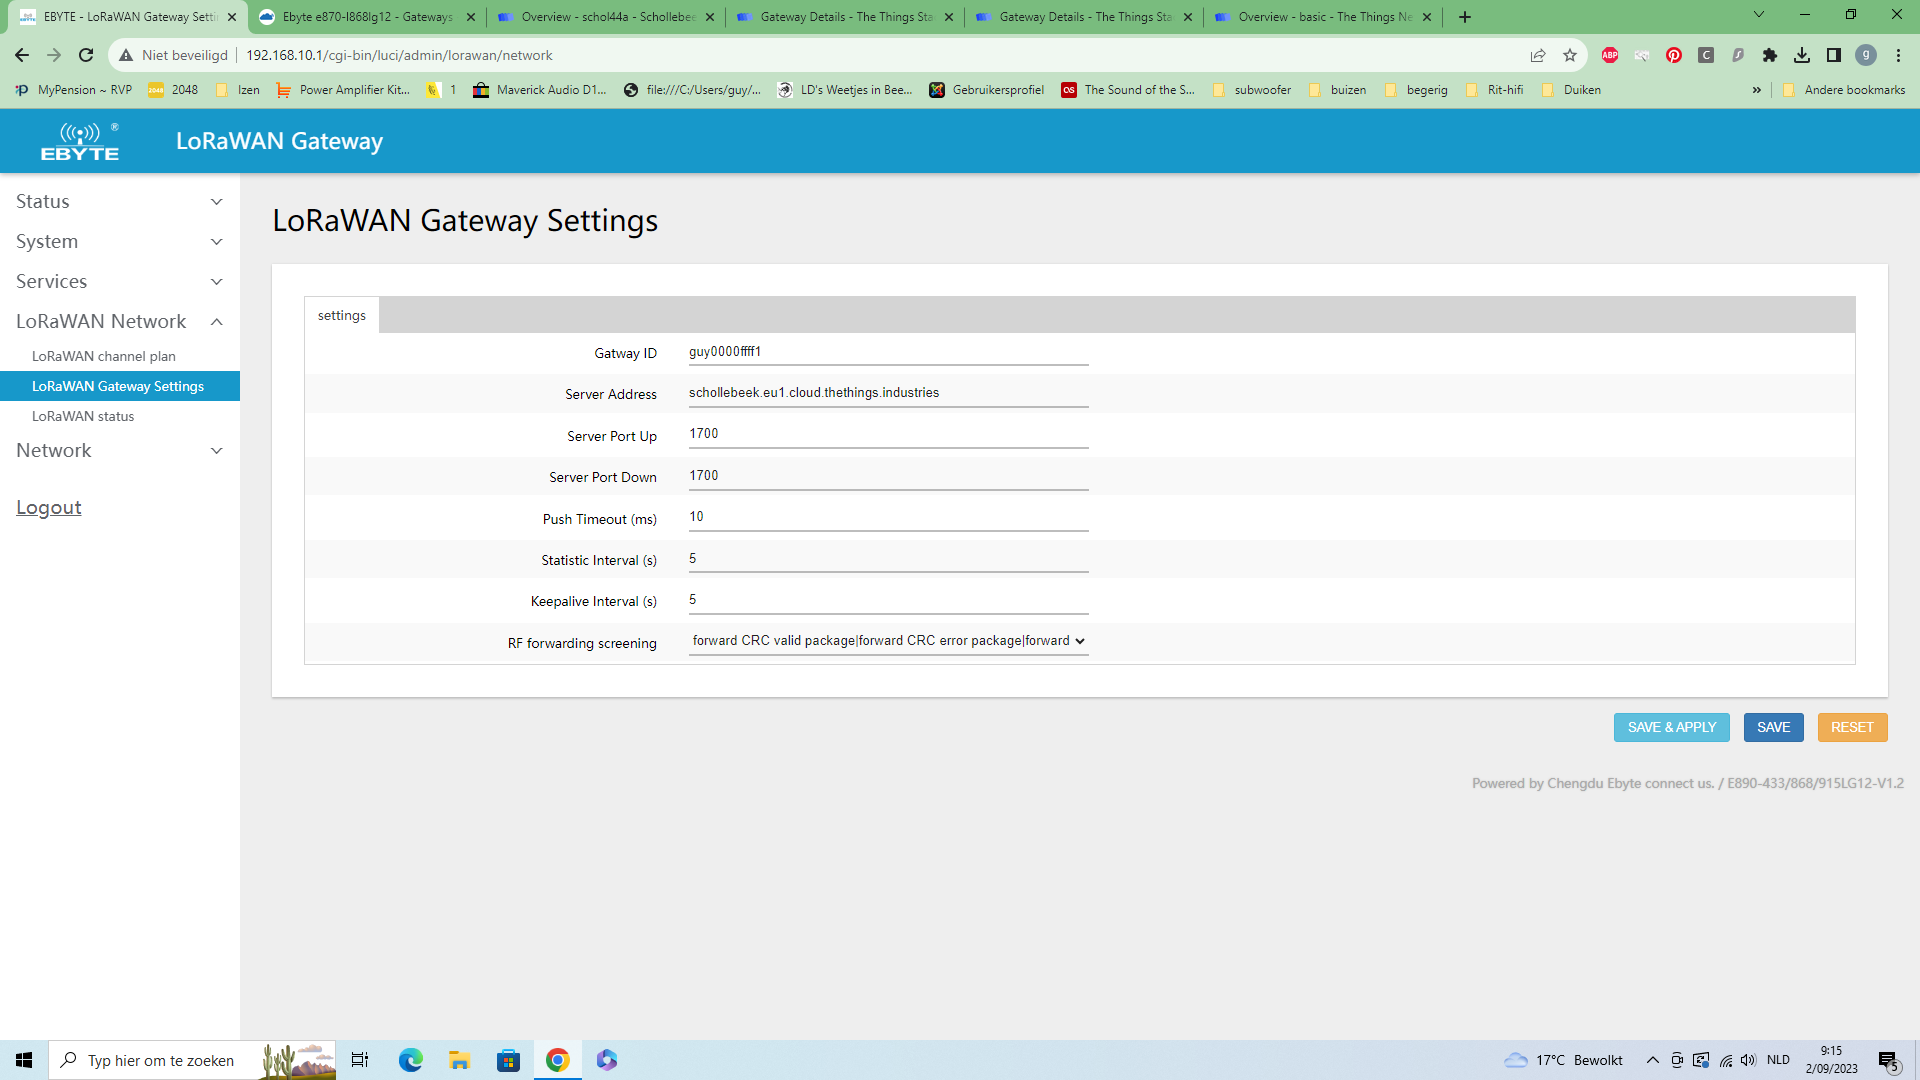The height and width of the screenshot is (1080, 1920).
Task: Open browser Extensions puzzle icon
Action: coord(1770,55)
